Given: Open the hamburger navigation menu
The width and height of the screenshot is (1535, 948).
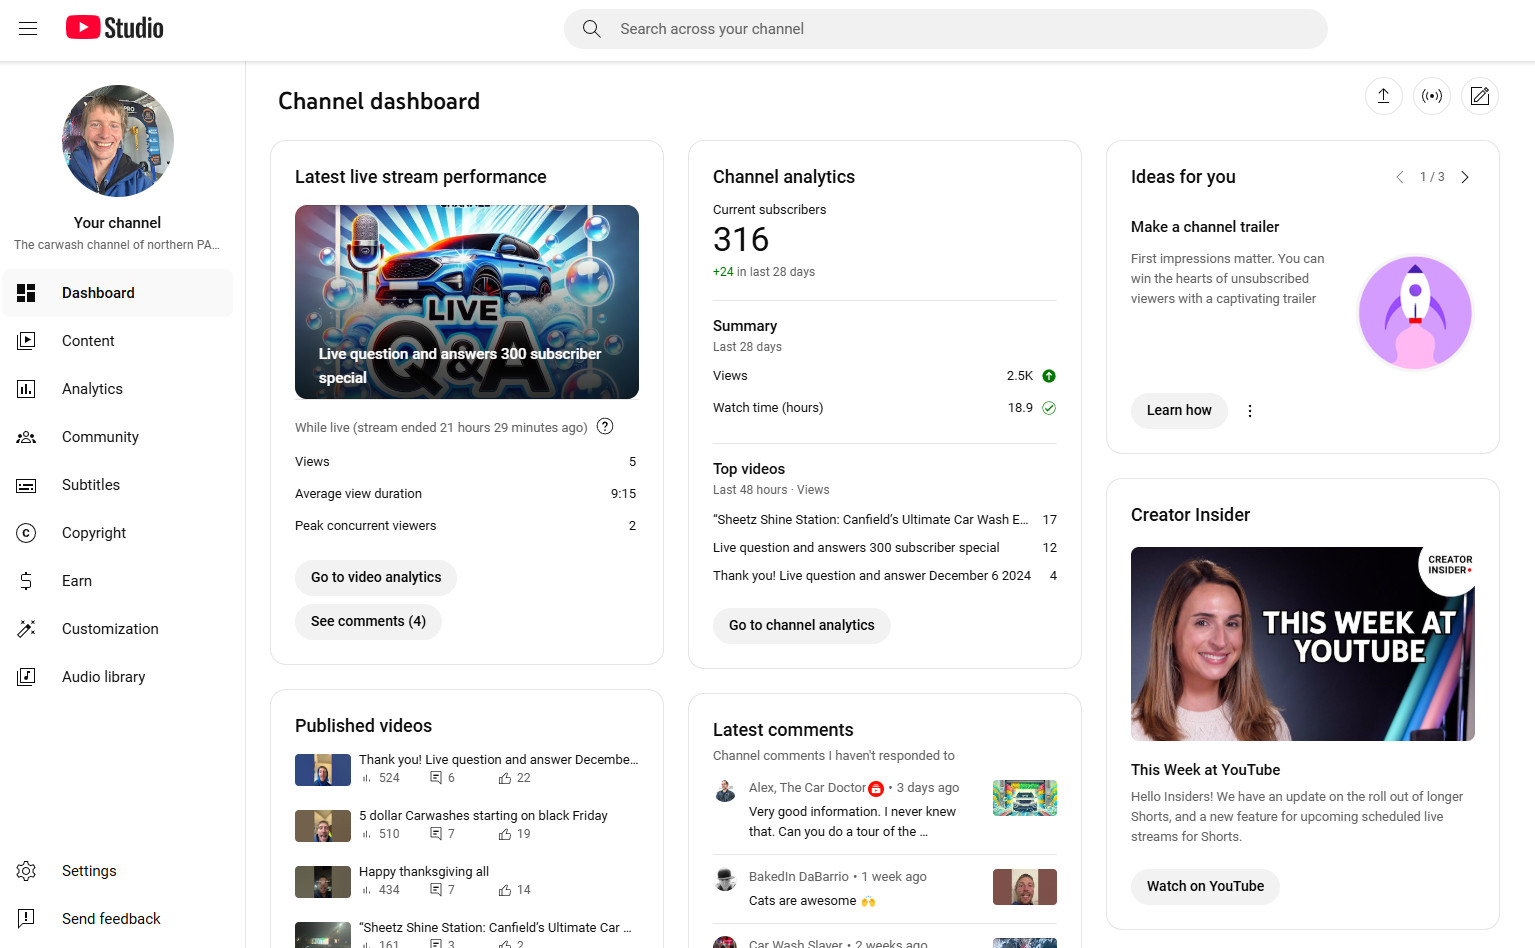Looking at the screenshot, I should coord(28,29).
